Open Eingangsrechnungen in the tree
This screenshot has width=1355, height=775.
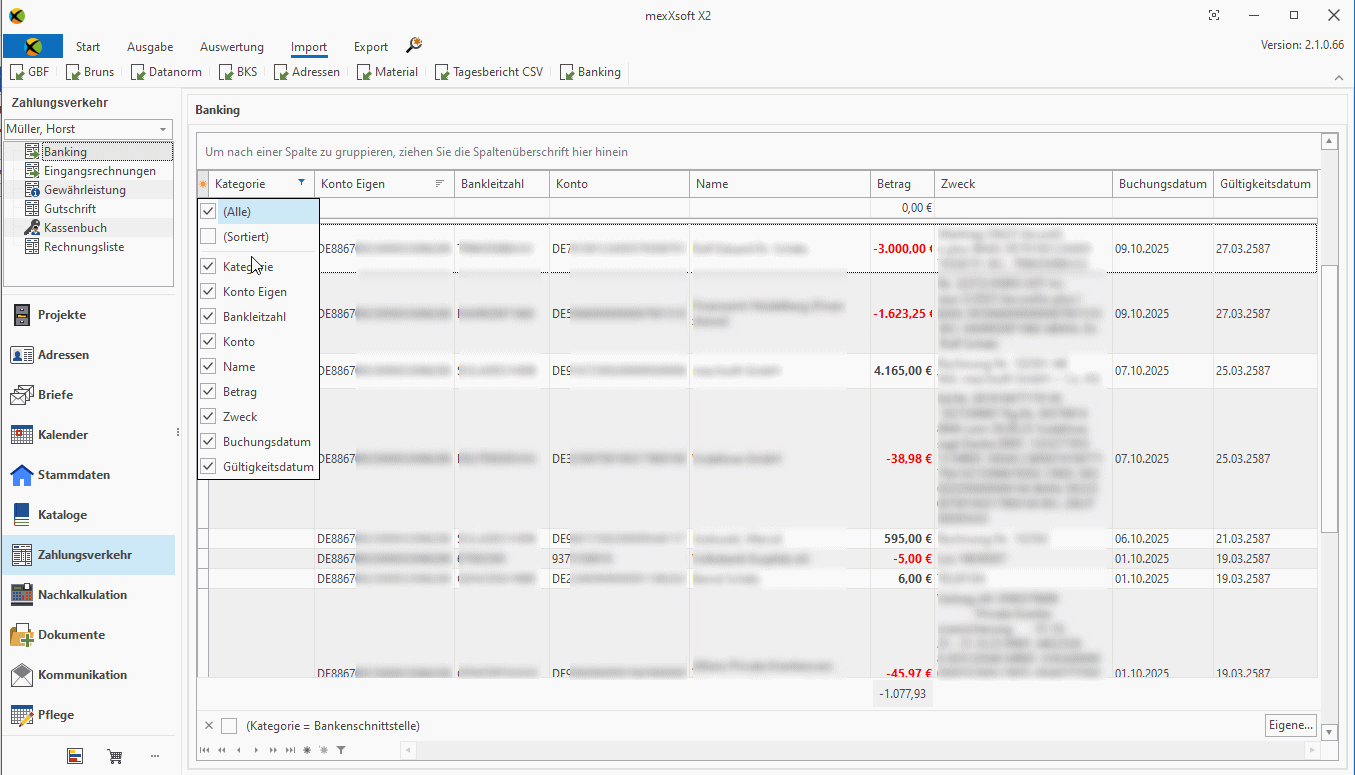pyautogui.click(x=99, y=171)
